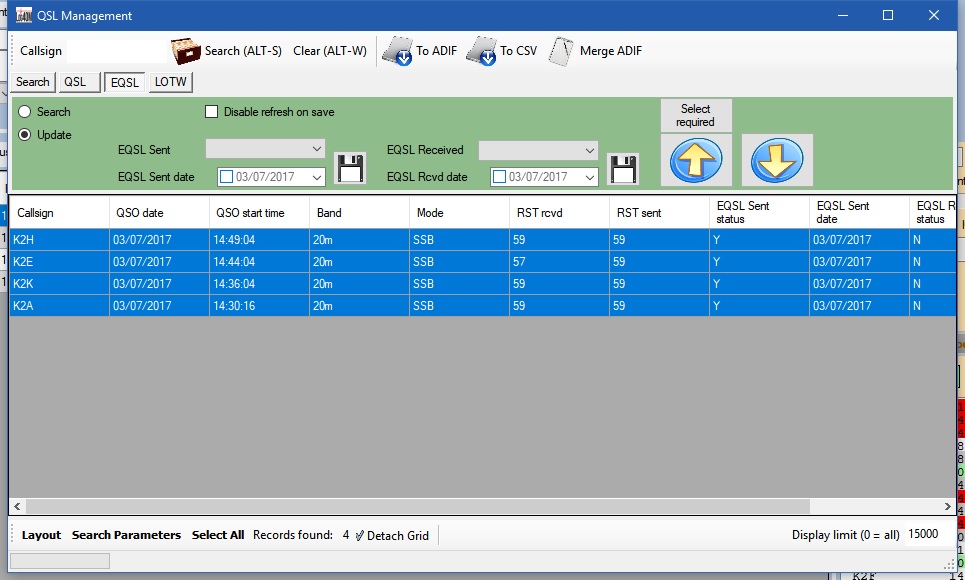Maximize the QSL Management window
Viewport: 965px width, 580px height.
pyautogui.click(x=887, y=15)
